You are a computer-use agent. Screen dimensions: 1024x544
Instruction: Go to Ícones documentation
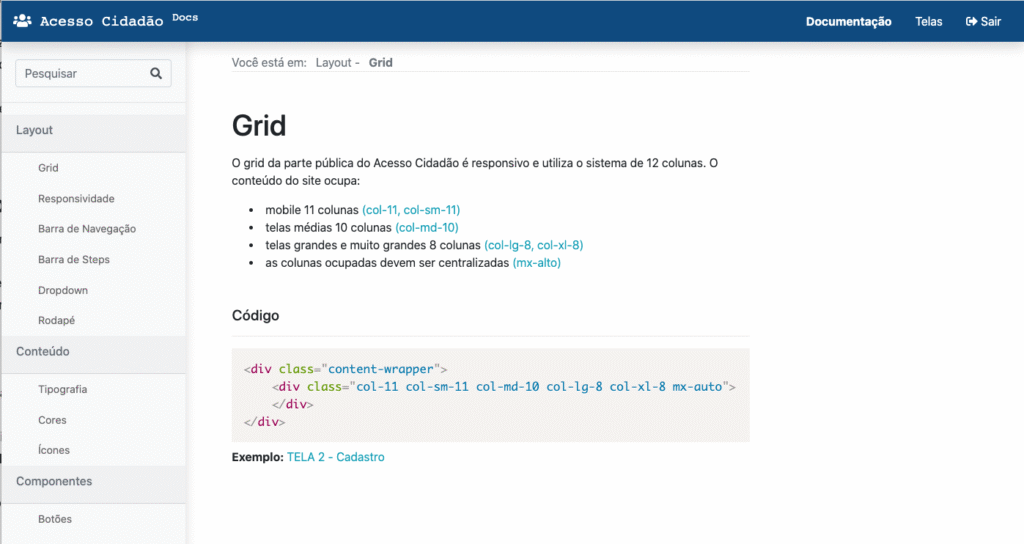coord(54,450)
